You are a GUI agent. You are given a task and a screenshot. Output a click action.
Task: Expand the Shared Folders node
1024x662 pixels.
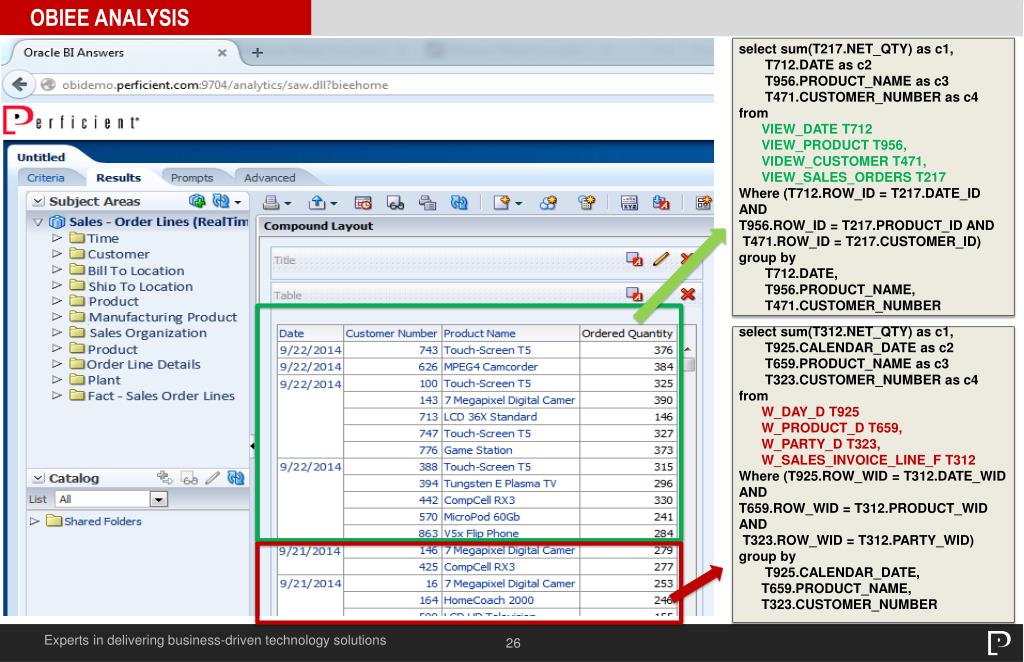tap(35, 521)
